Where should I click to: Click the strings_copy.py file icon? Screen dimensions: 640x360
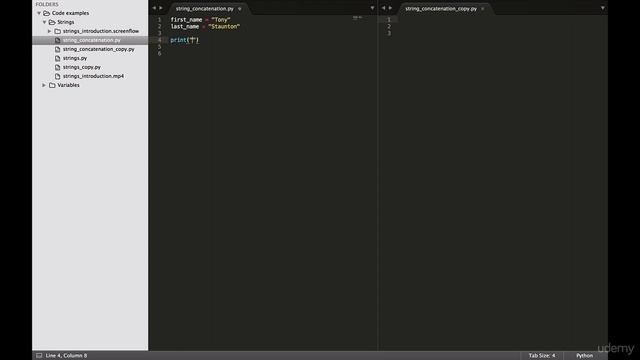(x=58, y=67)
